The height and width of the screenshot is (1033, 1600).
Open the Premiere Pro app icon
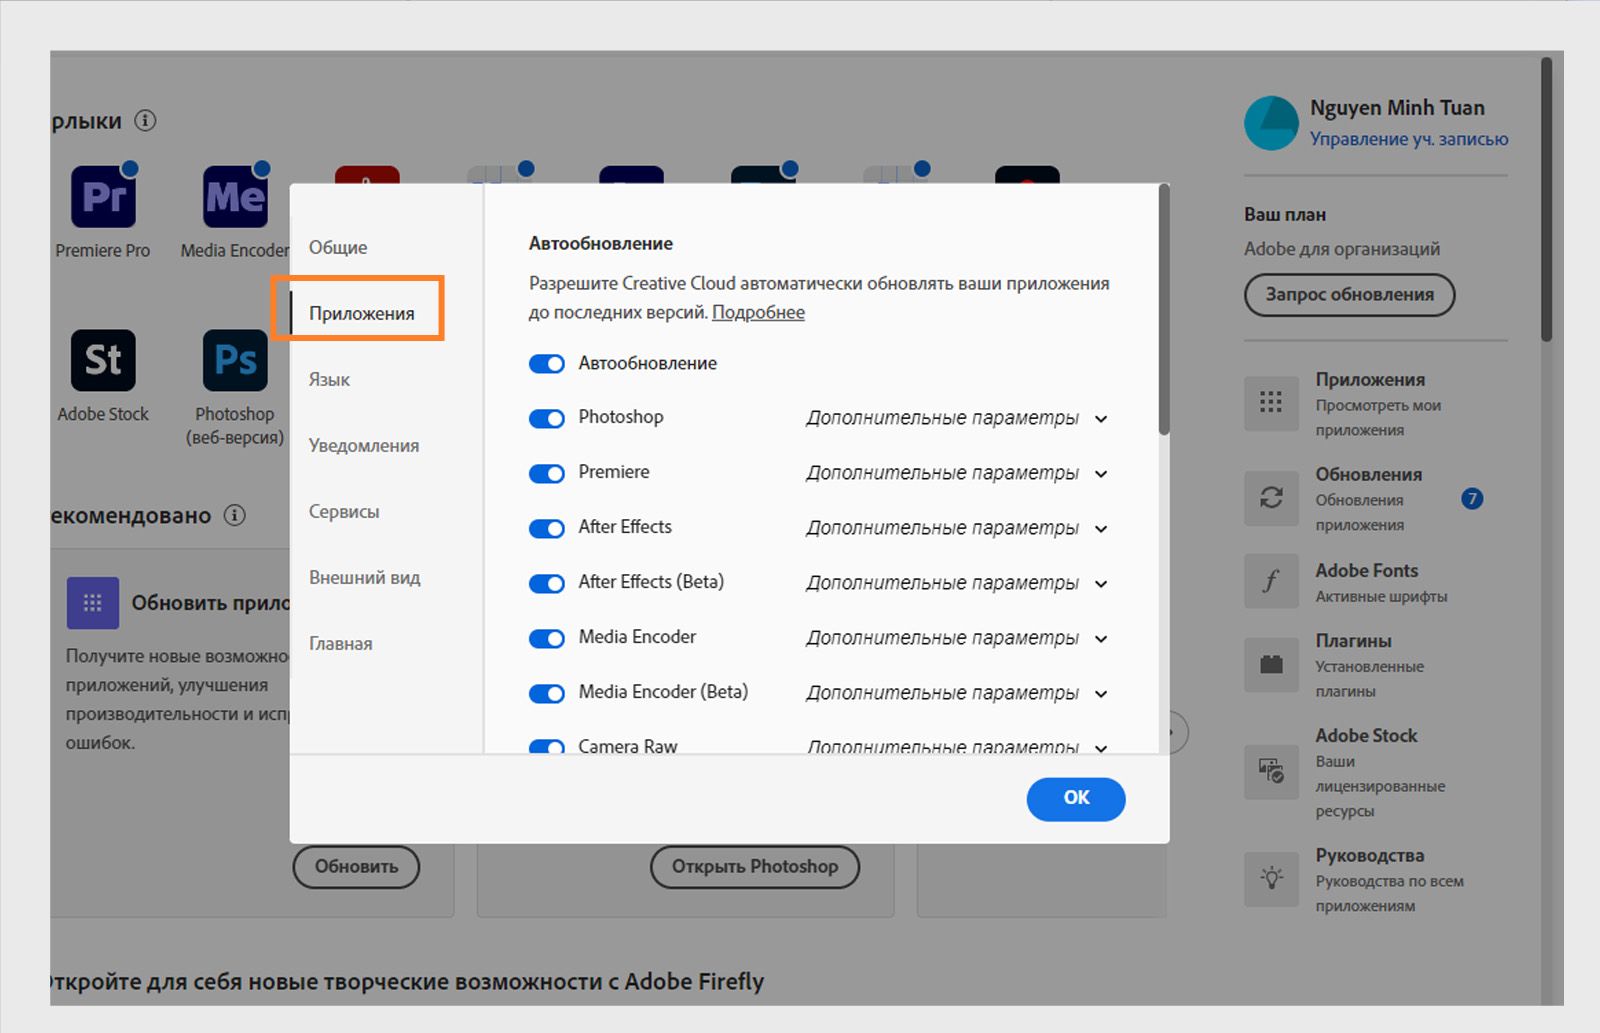tap(103, 197)
